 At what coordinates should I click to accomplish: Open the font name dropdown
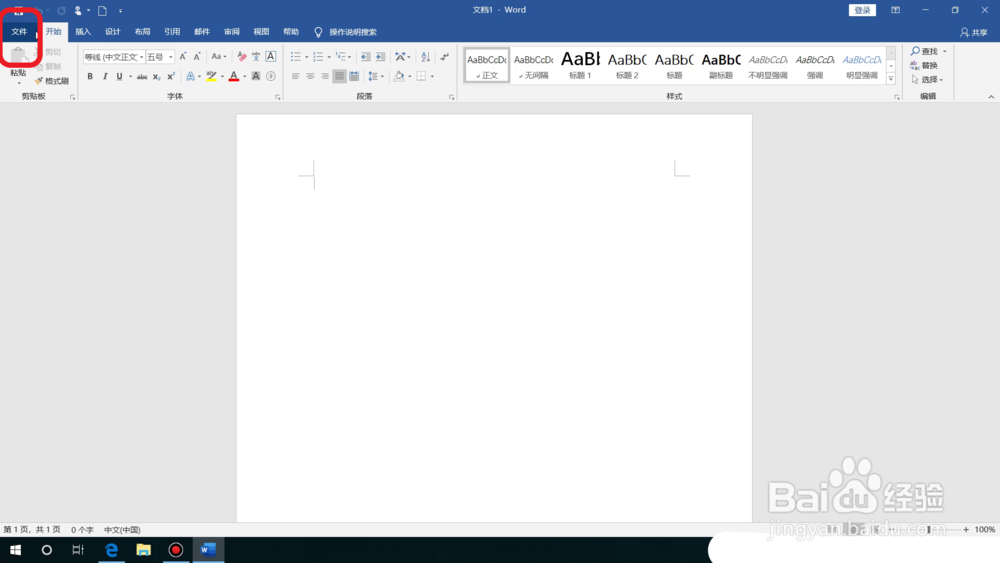[x=142, y=57]
